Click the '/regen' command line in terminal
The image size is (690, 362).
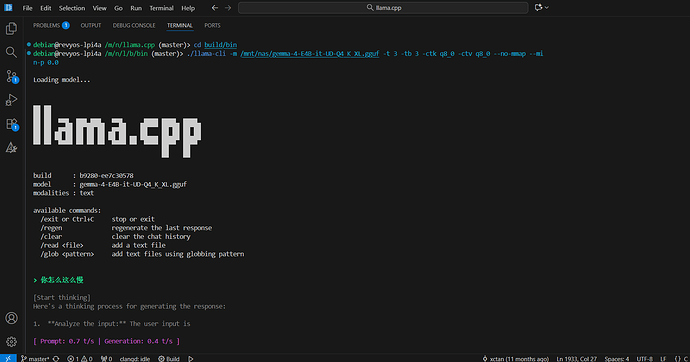click(x=126, y=228)
